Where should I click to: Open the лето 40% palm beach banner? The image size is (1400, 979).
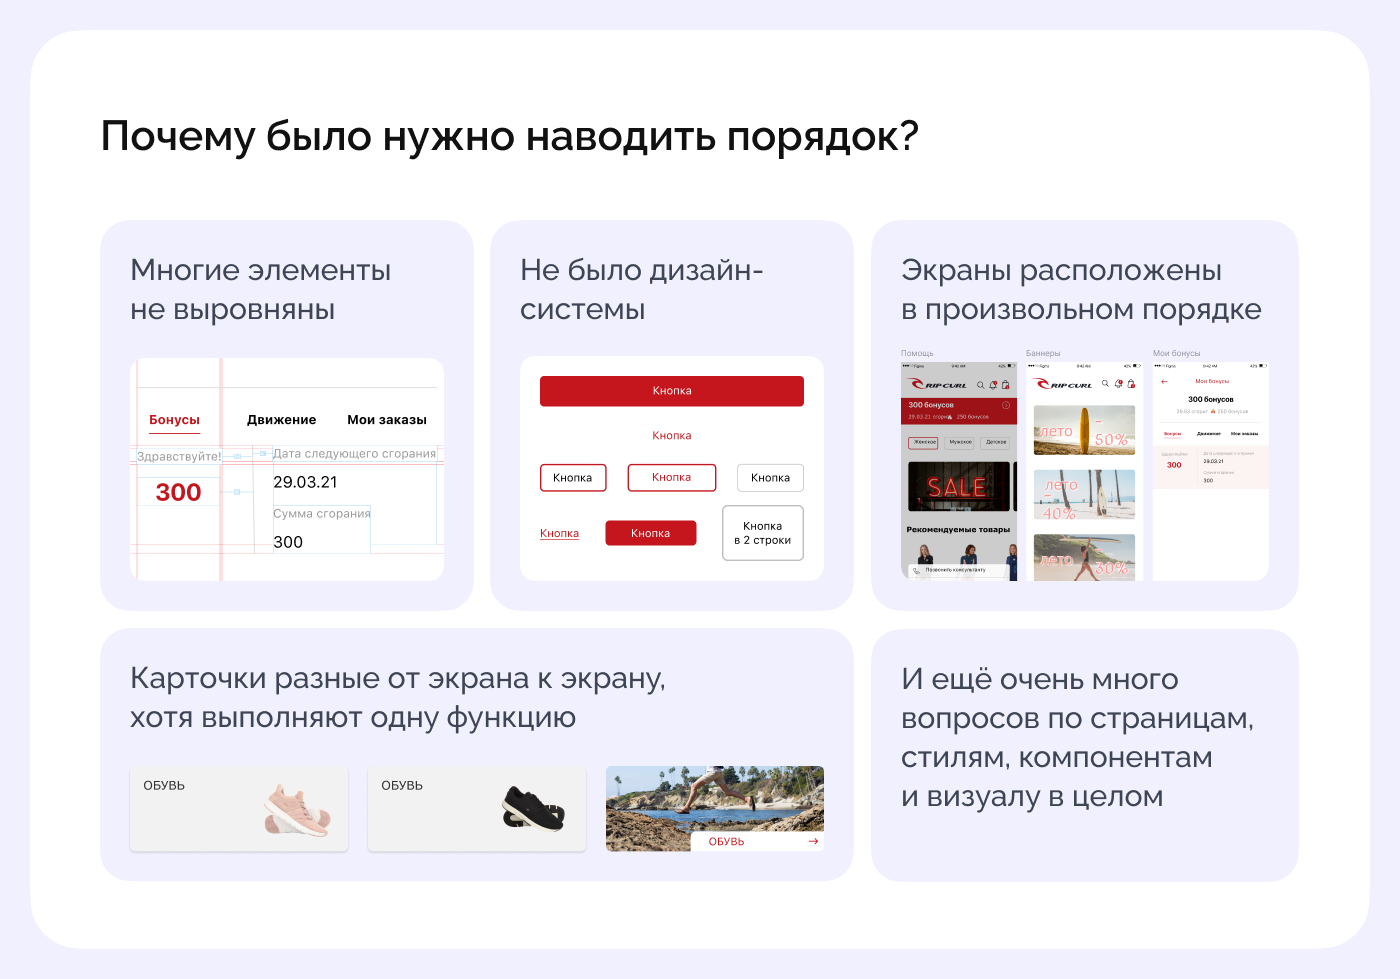(x=1084, y=494)
